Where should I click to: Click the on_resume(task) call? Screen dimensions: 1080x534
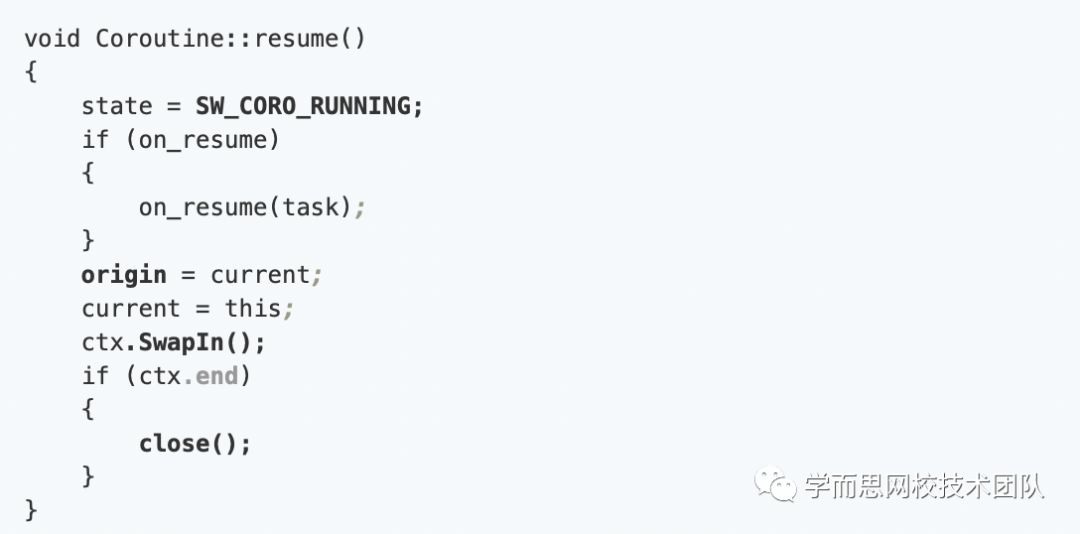click(x=245, y=207)
